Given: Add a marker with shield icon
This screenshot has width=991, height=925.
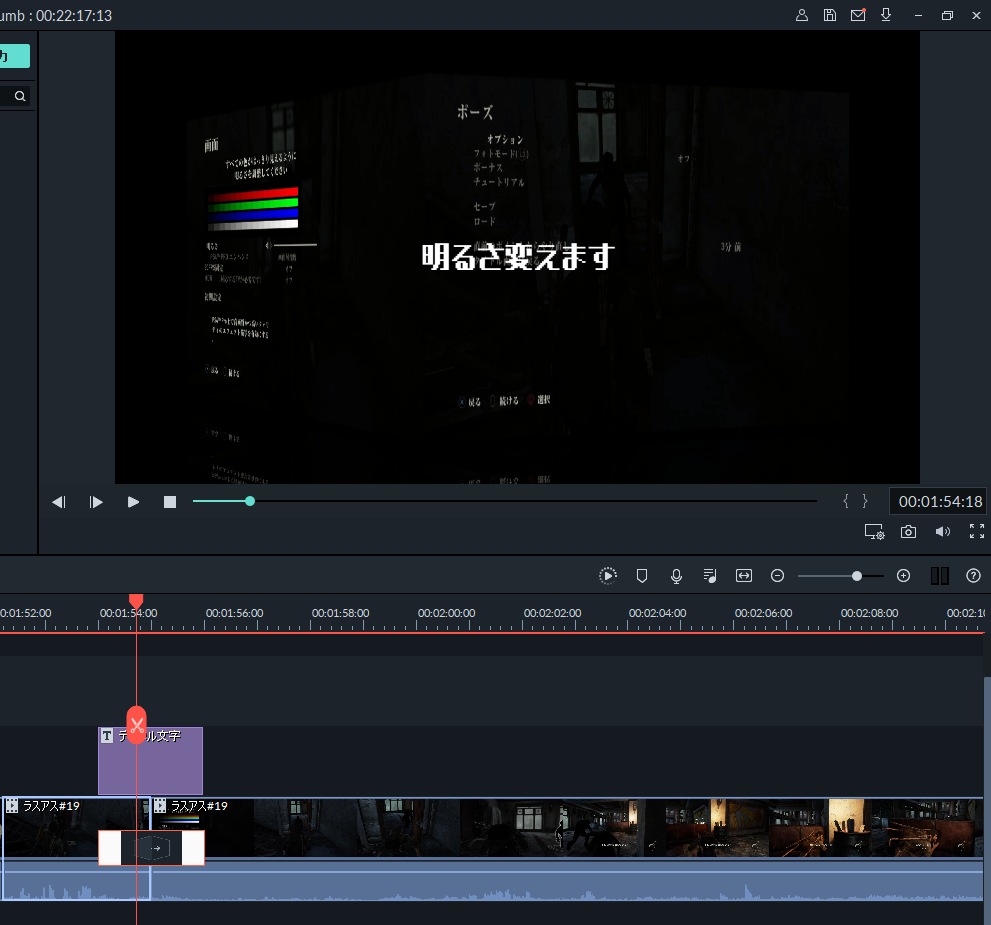Looking at the screenshot, I should pos(641,576).
